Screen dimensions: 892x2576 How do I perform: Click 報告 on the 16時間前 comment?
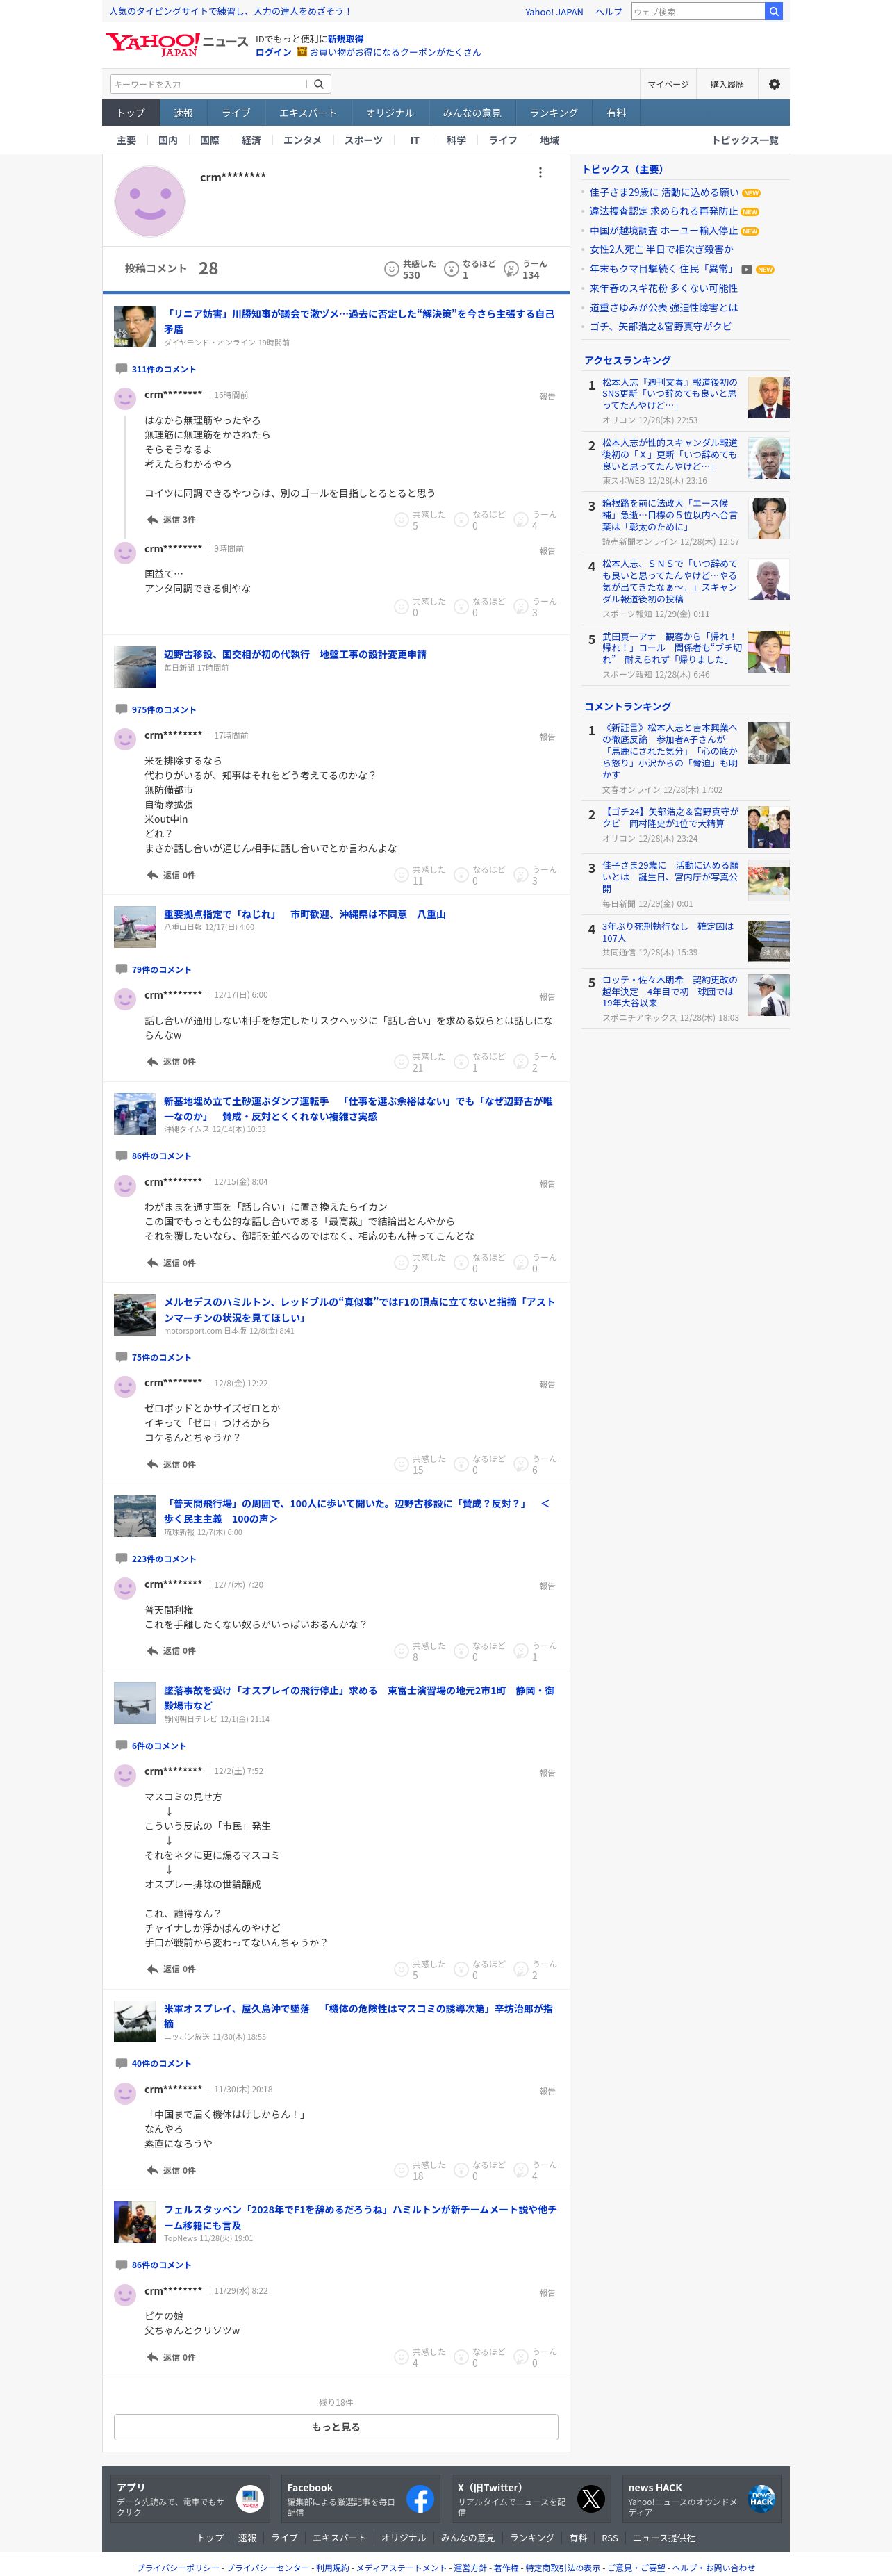pyautogui.click(x=547, y=396)
